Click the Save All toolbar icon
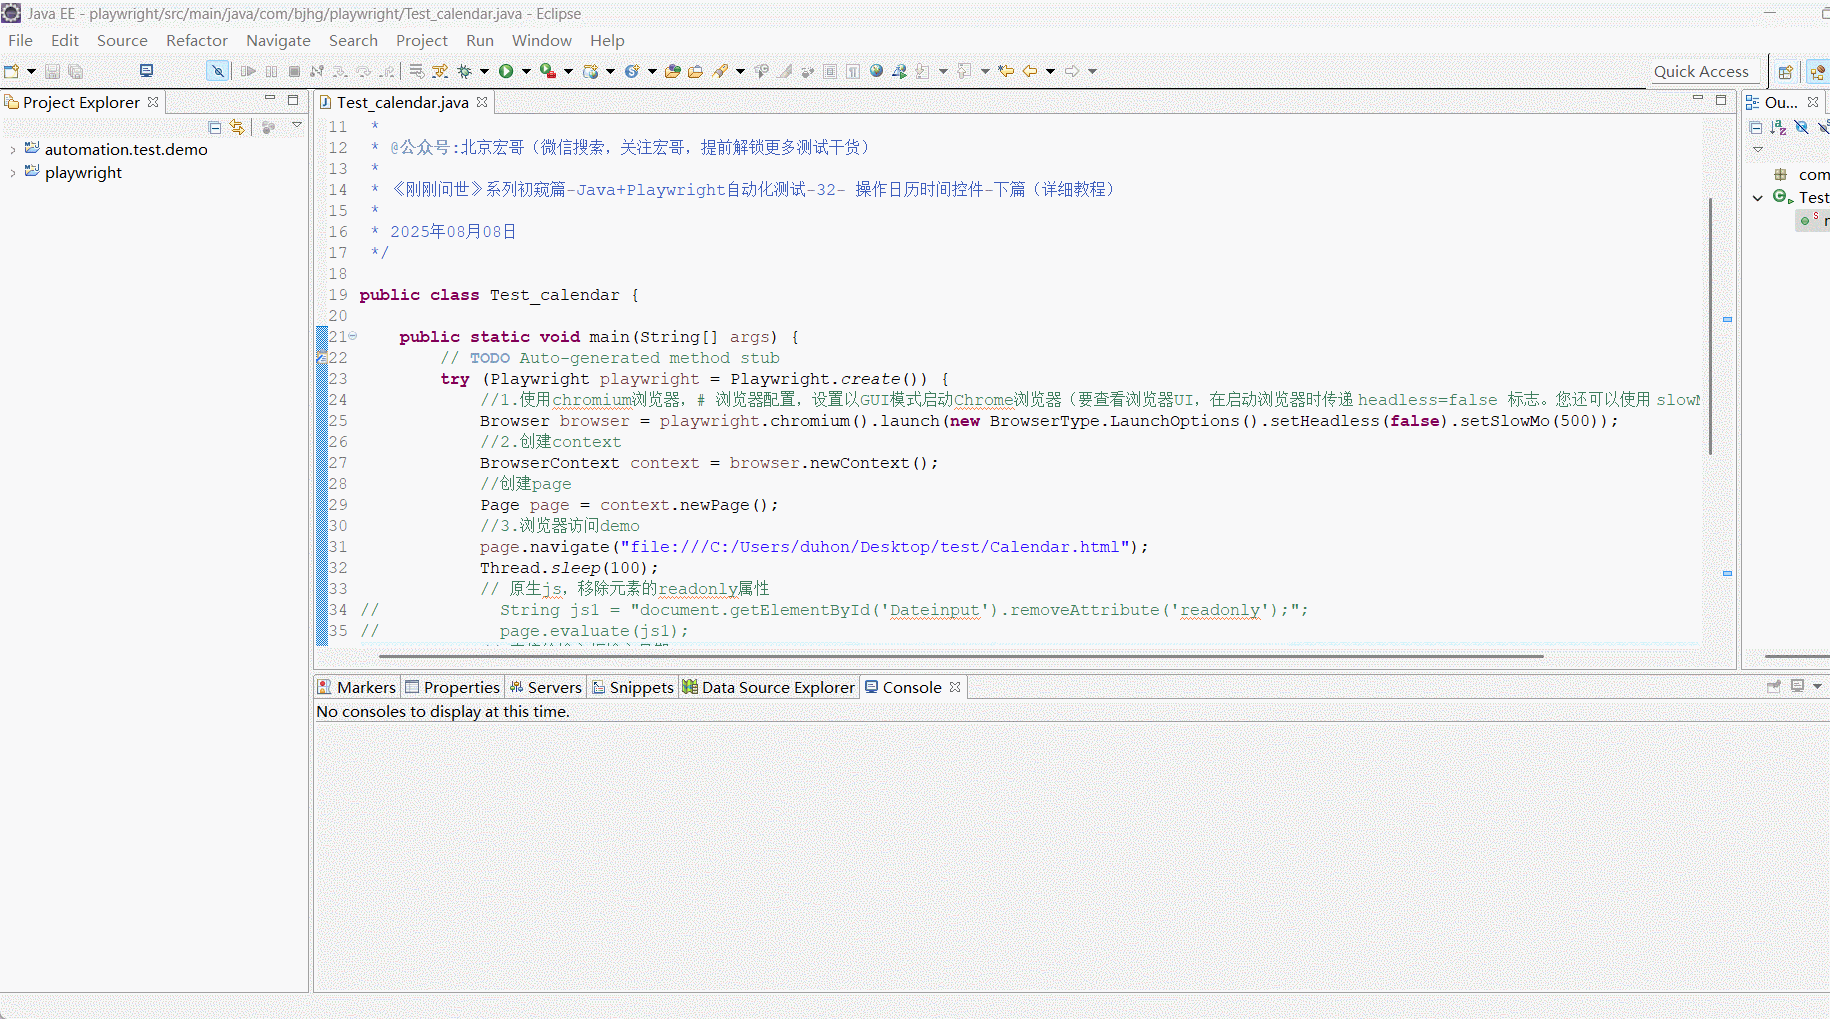Screen dimensions: 1830x1019 coord(75,71)
